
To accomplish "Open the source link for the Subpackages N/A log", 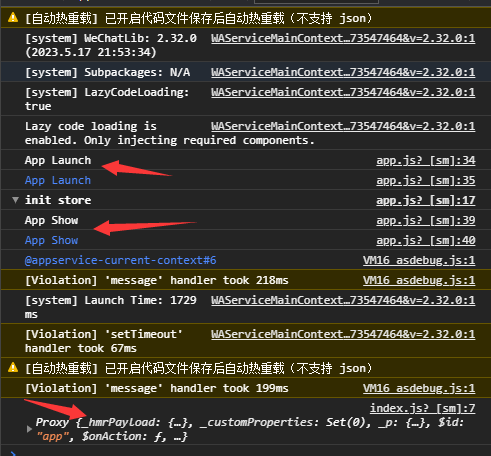I will 343,72.
